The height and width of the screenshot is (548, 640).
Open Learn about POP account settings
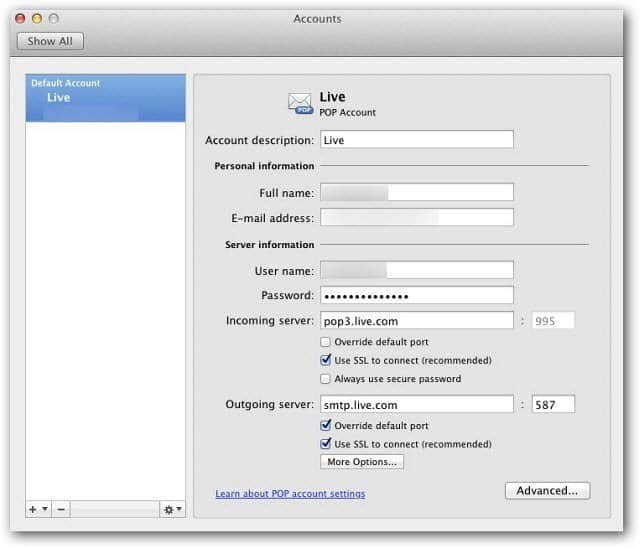[290, 494]
